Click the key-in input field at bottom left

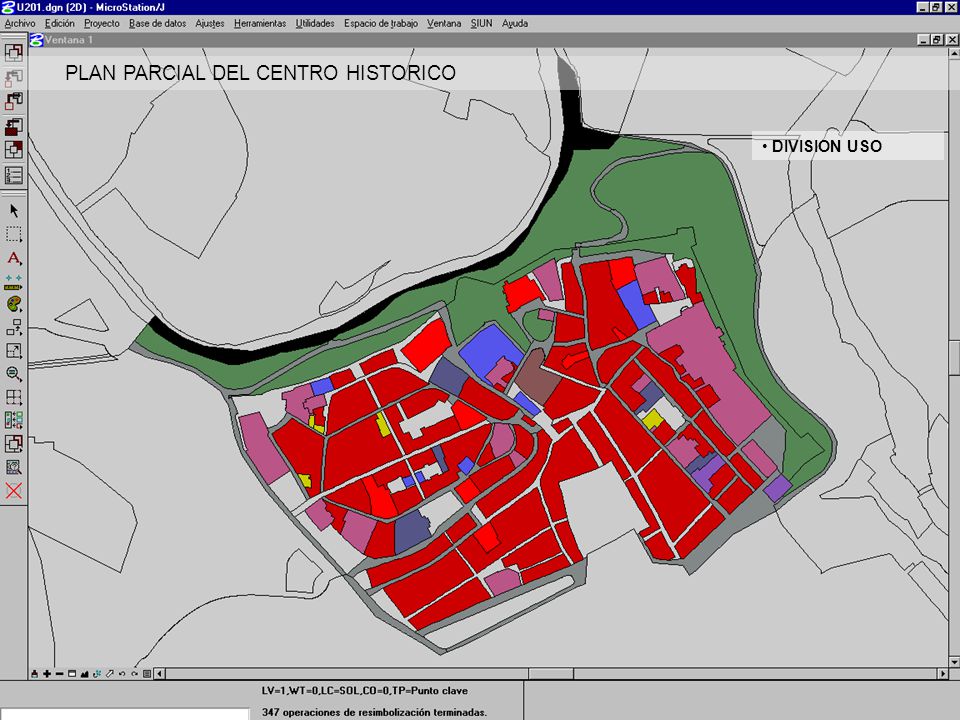(125, 714)
